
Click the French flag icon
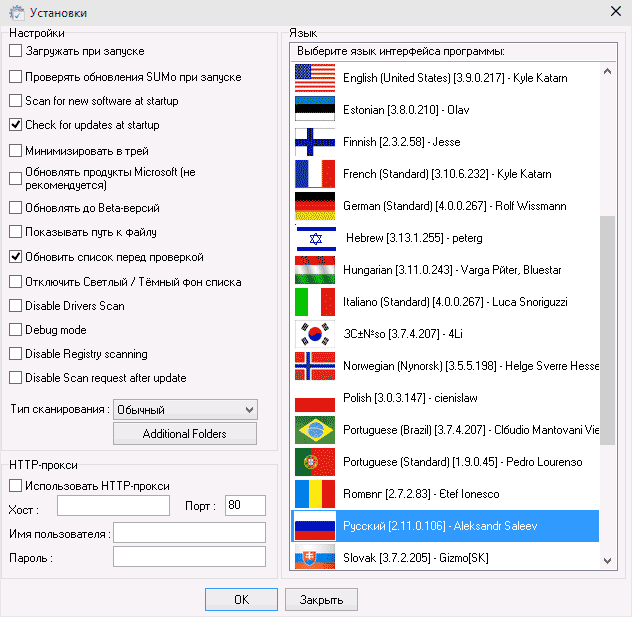click(315, 174)
